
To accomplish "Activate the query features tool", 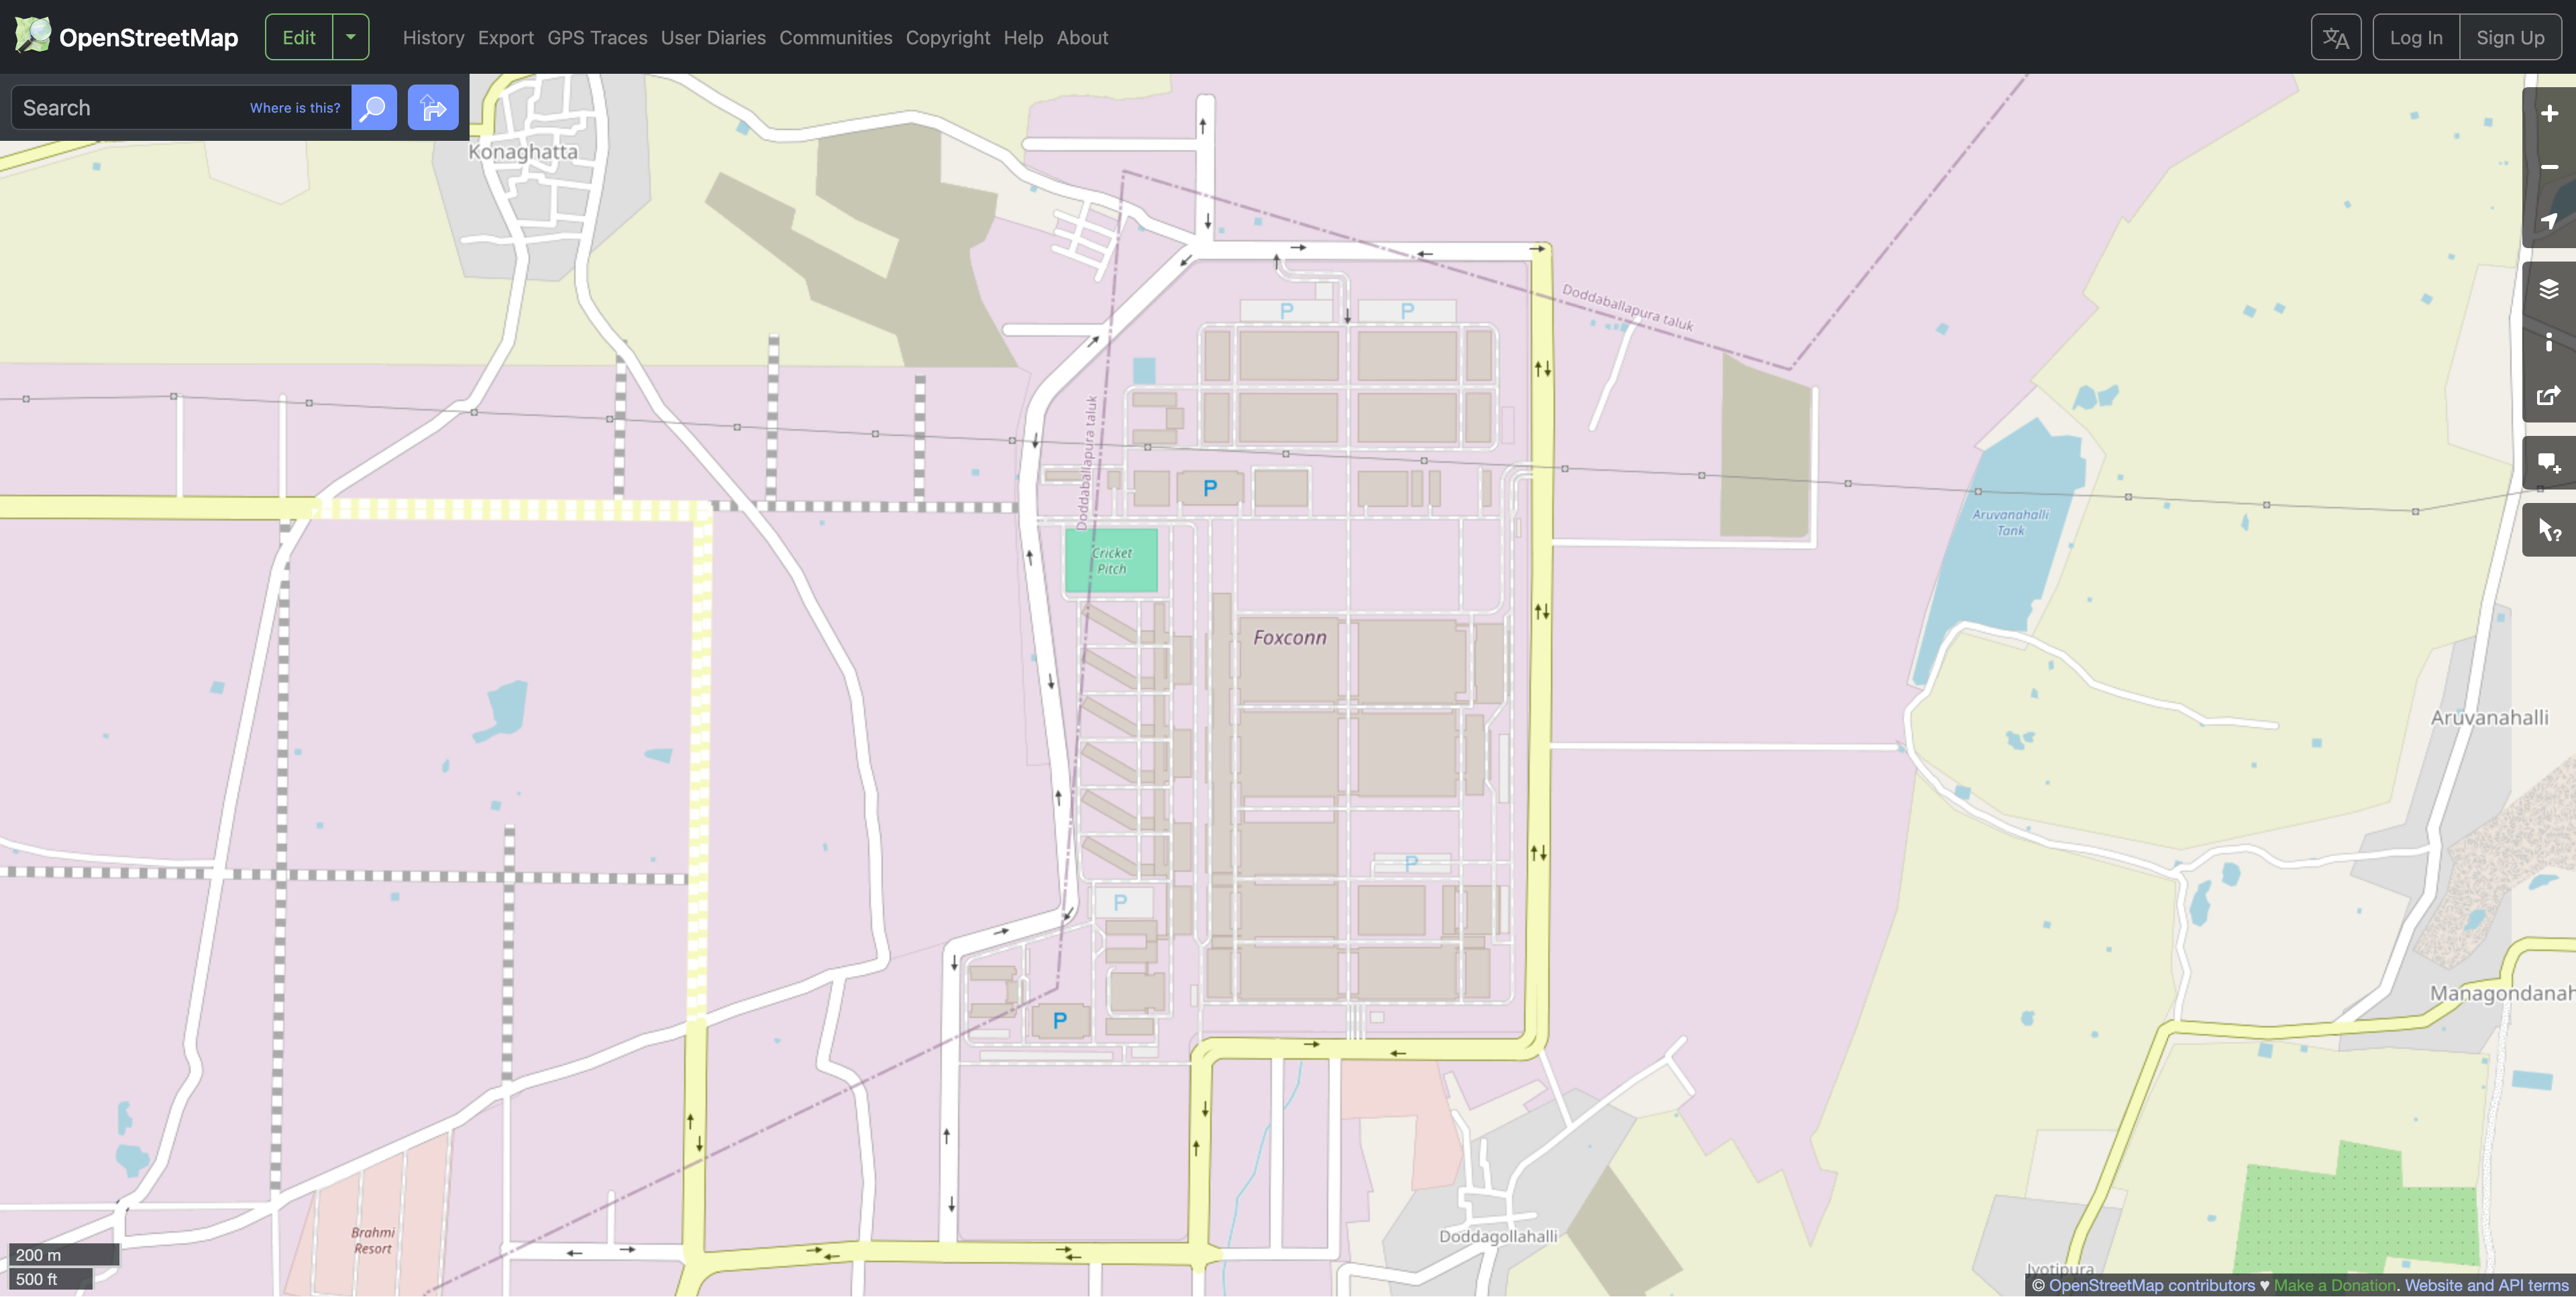I will [2548, 530].
